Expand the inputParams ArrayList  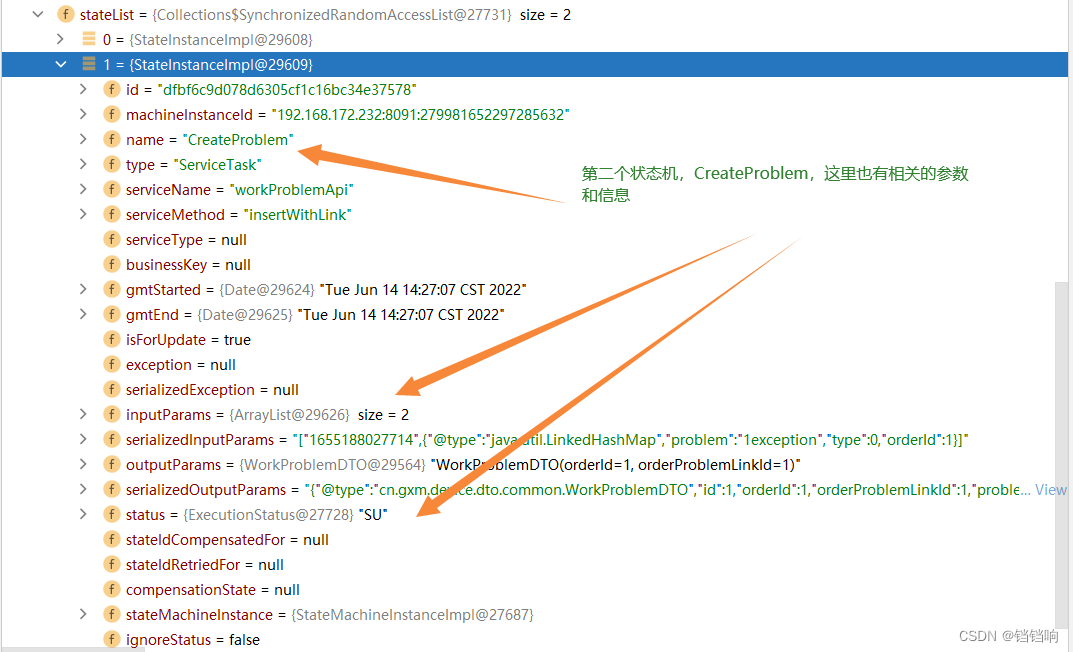pos(83,414)
